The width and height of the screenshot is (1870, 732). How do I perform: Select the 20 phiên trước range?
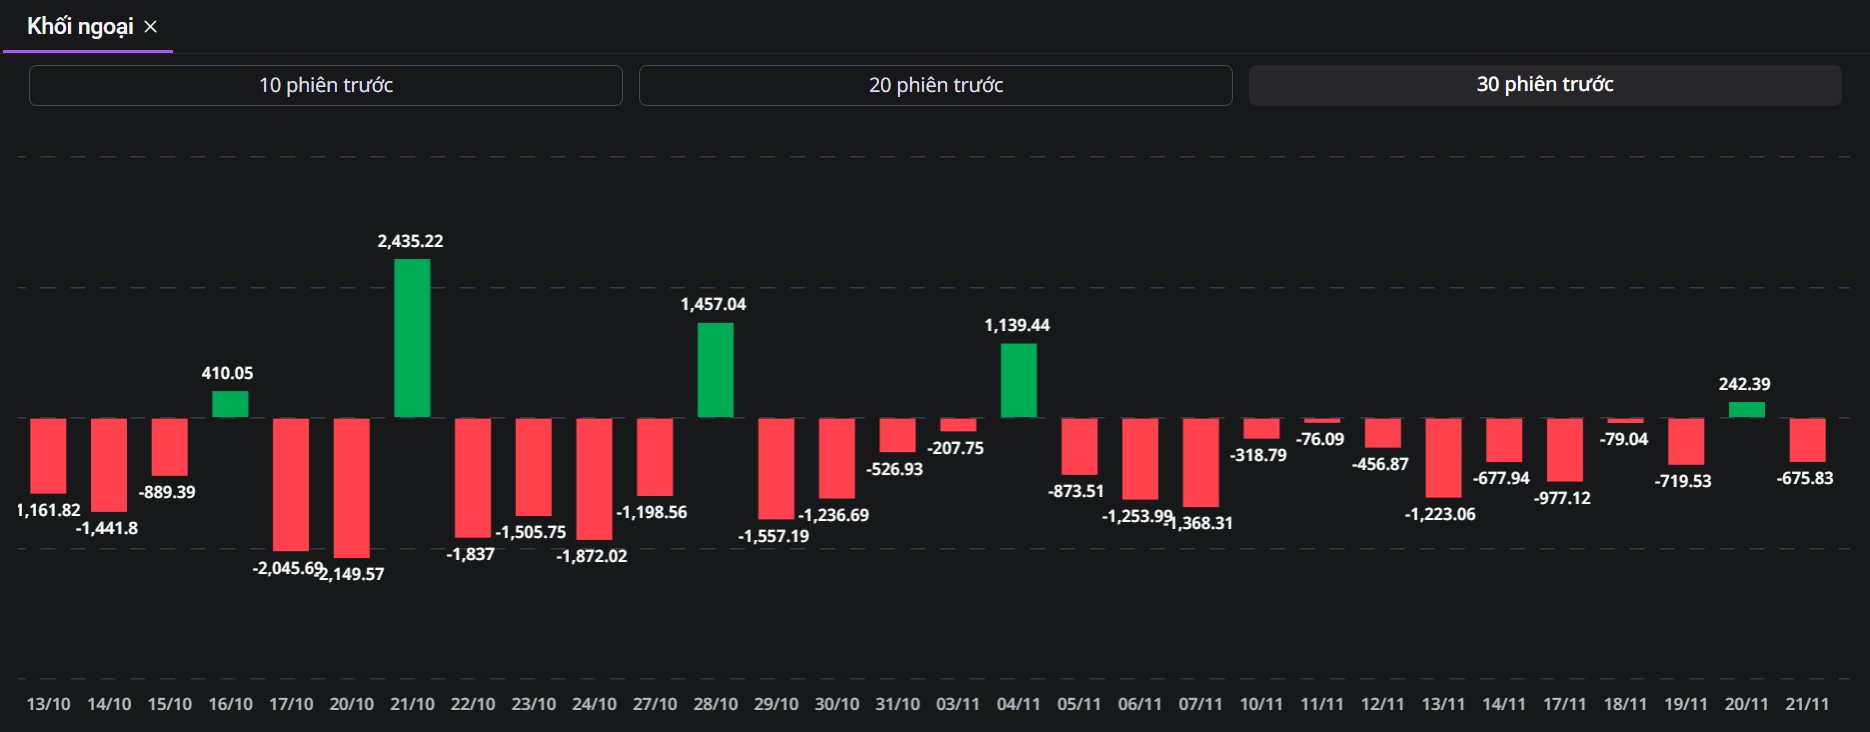click(x=935, y=85)
